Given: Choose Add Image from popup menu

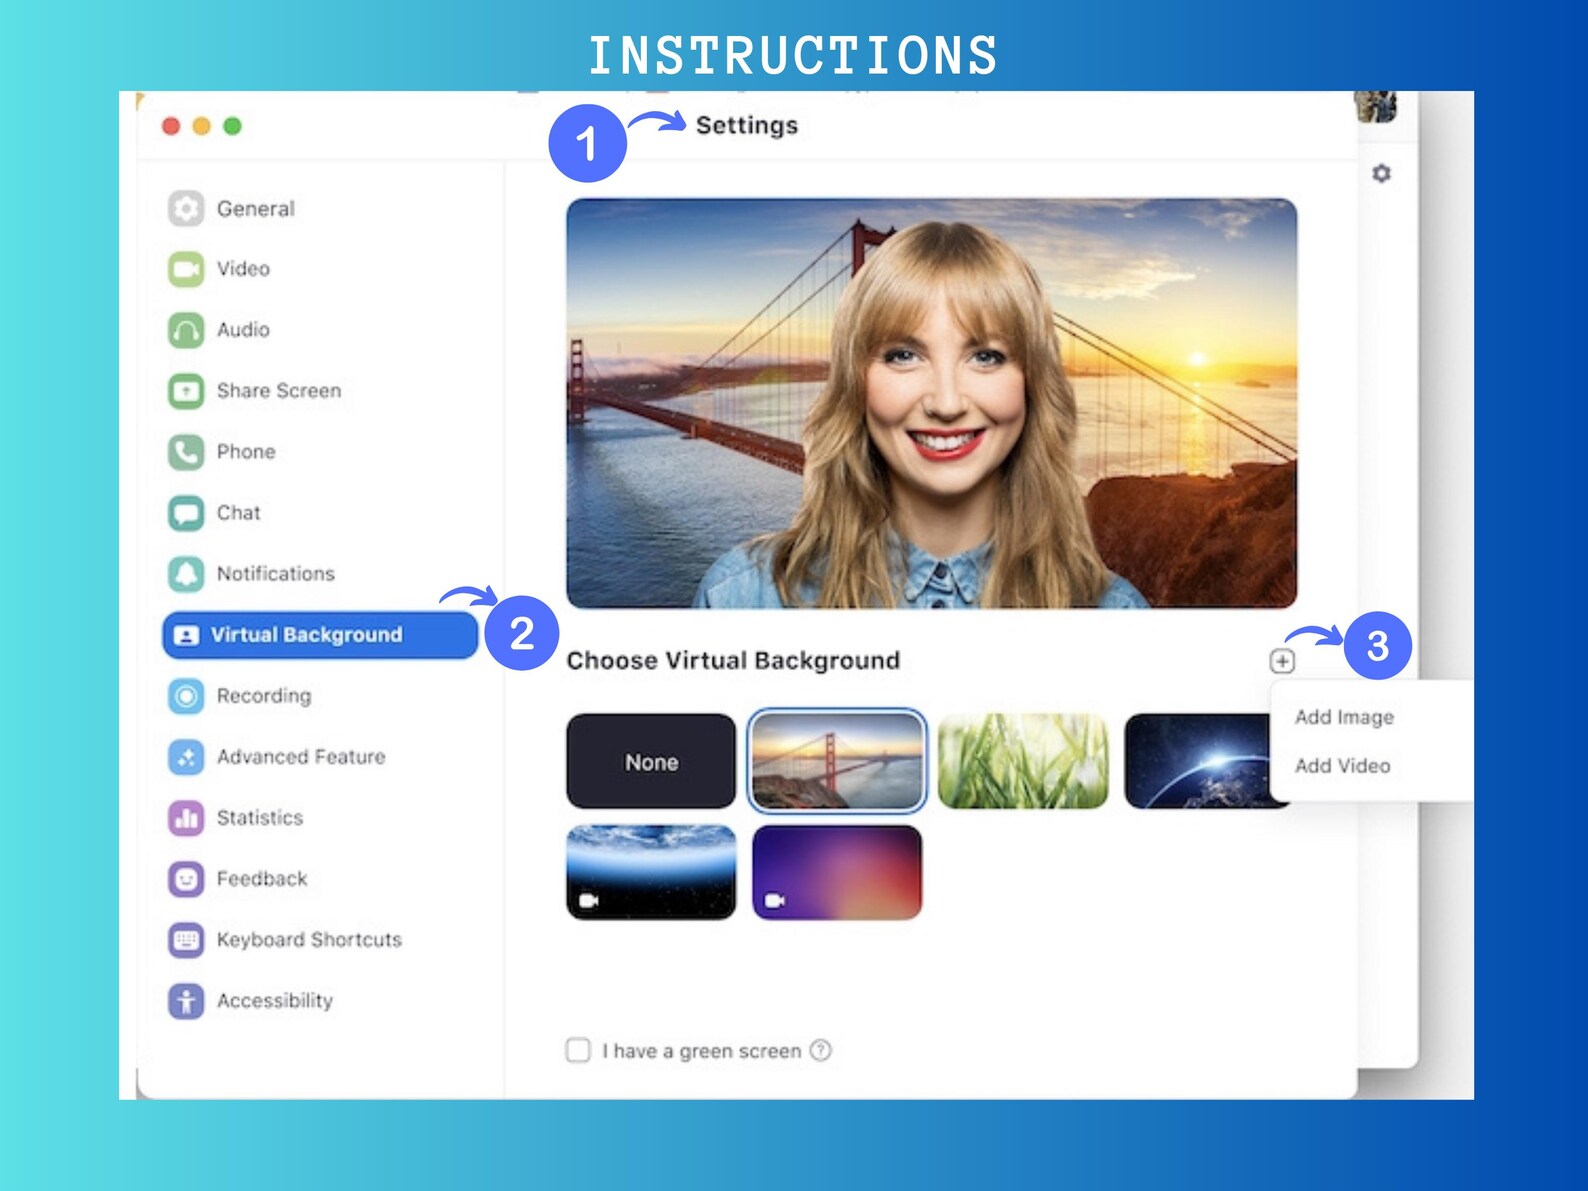Looking at the screenshot, I should tap(1344, 717).
